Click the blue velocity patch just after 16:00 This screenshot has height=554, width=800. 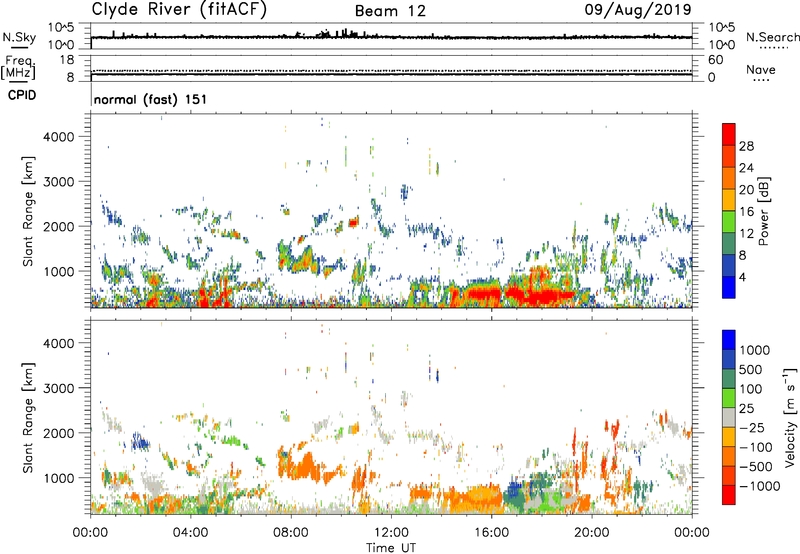(x=514, y=492)
